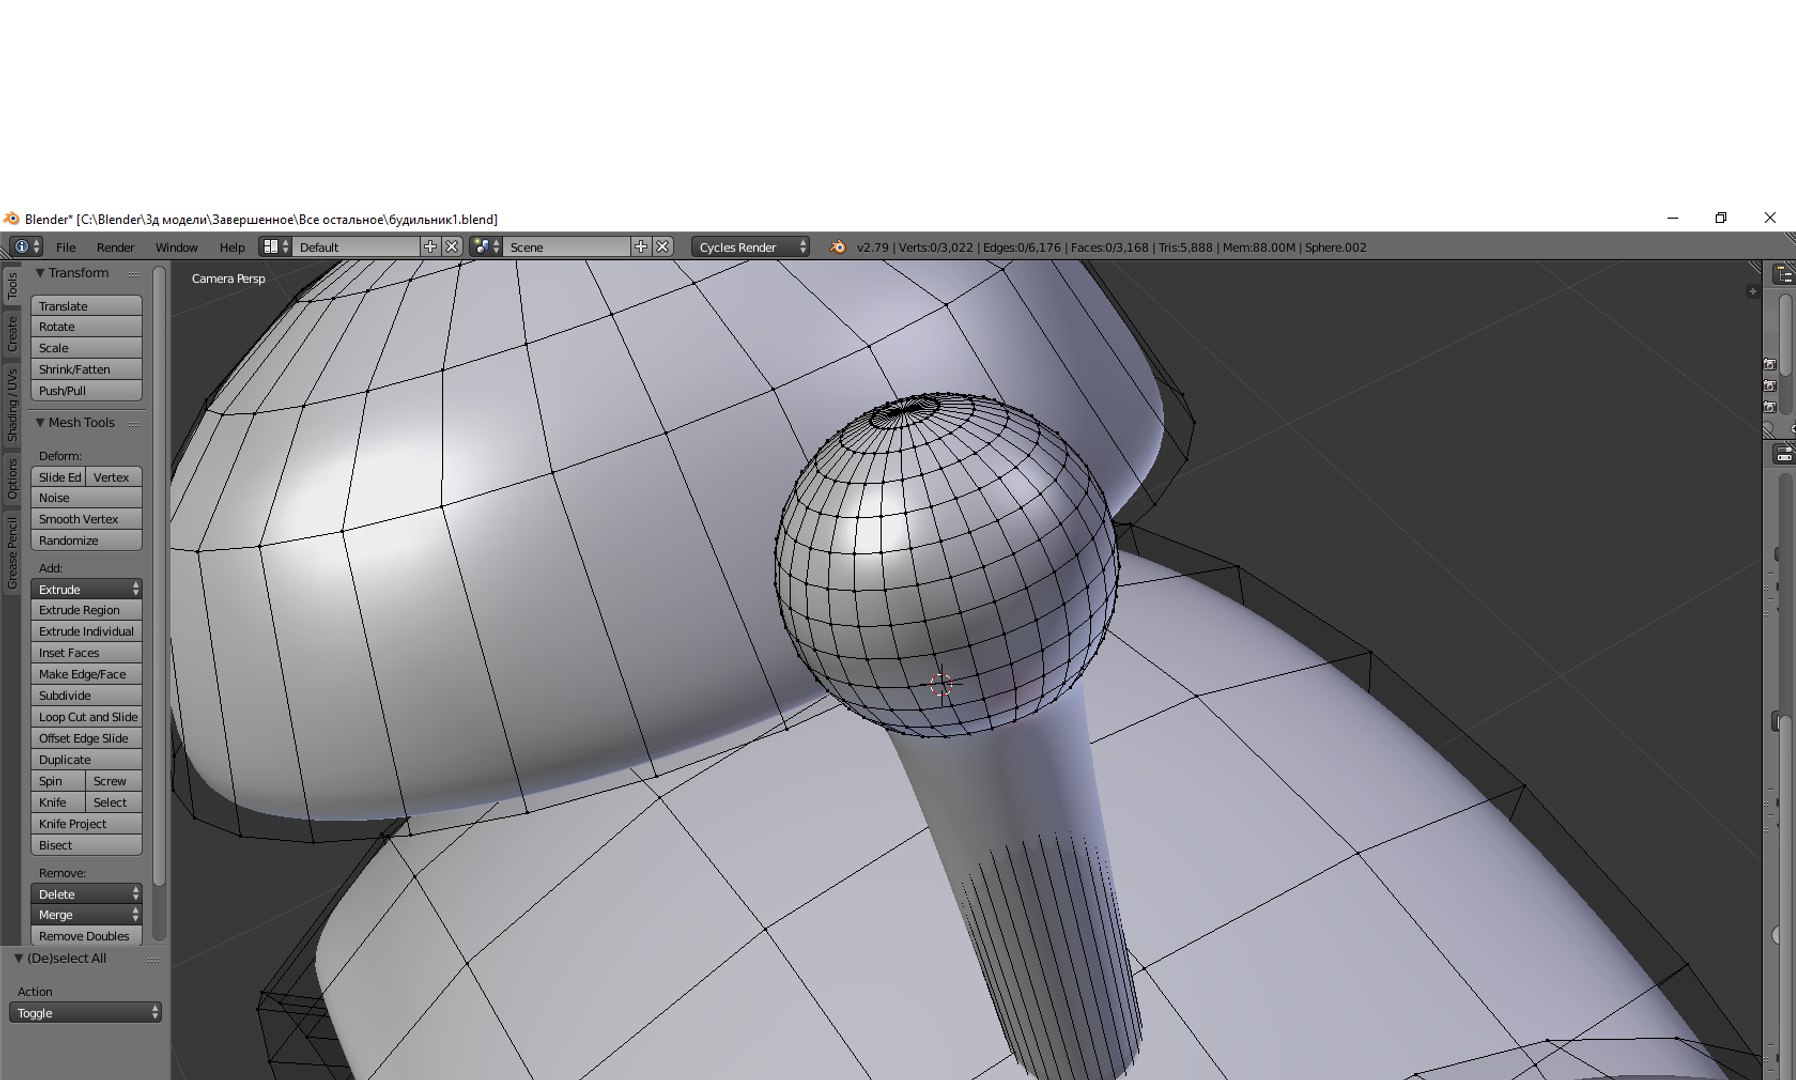This screenshot has width=1796, height=1080.
Task: Click the Shrink/Fatten button
Action: click(x=86, y=369)
